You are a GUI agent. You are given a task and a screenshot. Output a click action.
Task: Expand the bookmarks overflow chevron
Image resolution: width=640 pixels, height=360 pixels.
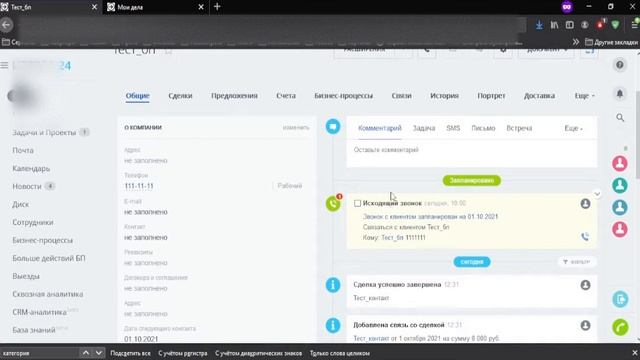[x=576, y=42]
